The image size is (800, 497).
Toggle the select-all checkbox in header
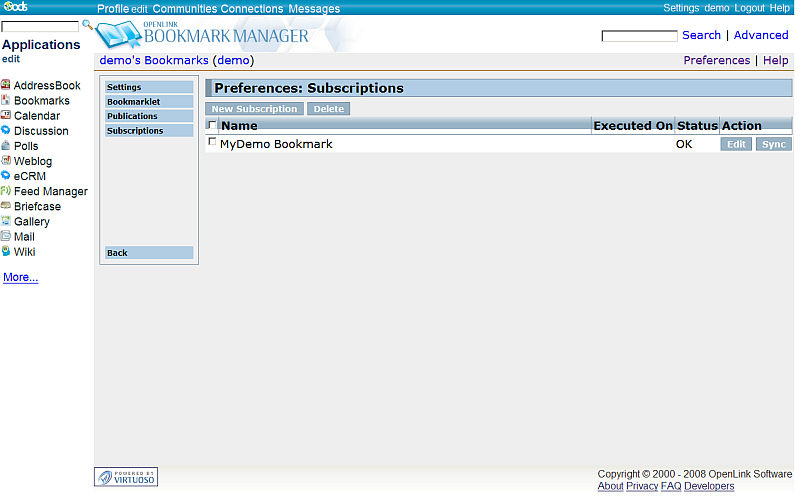pyautogui.click(x=211, y=126)
